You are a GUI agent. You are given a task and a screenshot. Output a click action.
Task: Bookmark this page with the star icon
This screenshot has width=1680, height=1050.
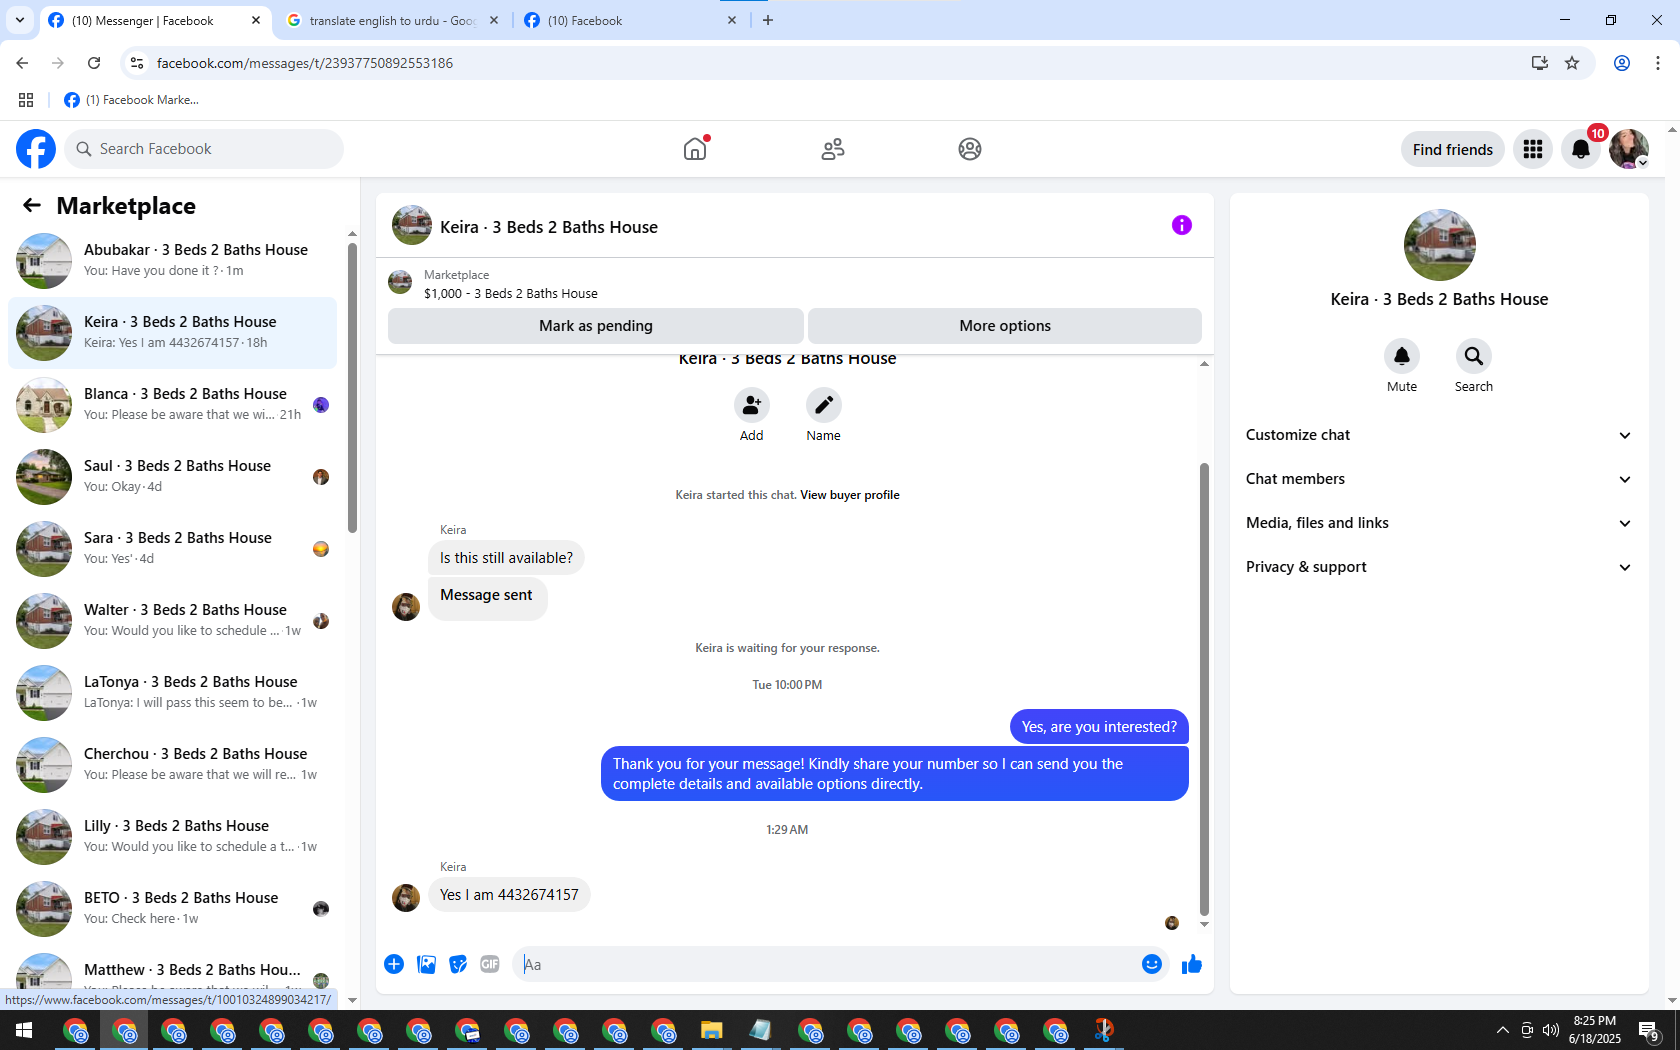(1572, 63)
